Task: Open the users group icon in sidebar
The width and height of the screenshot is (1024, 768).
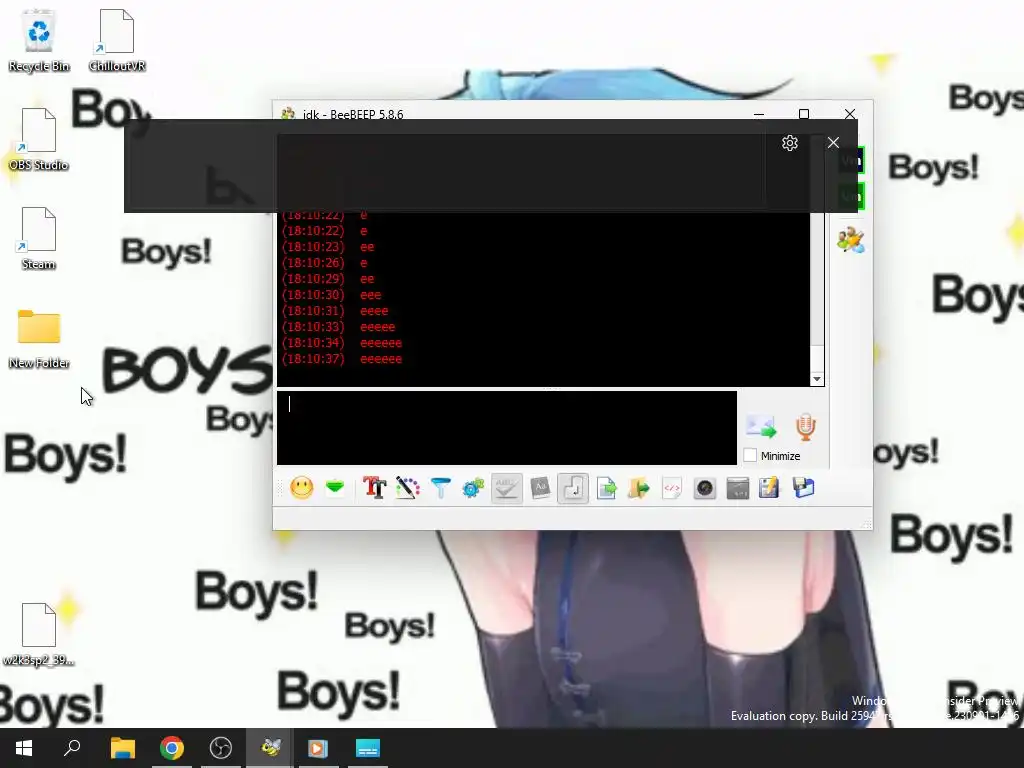Action: pos(851,240)
